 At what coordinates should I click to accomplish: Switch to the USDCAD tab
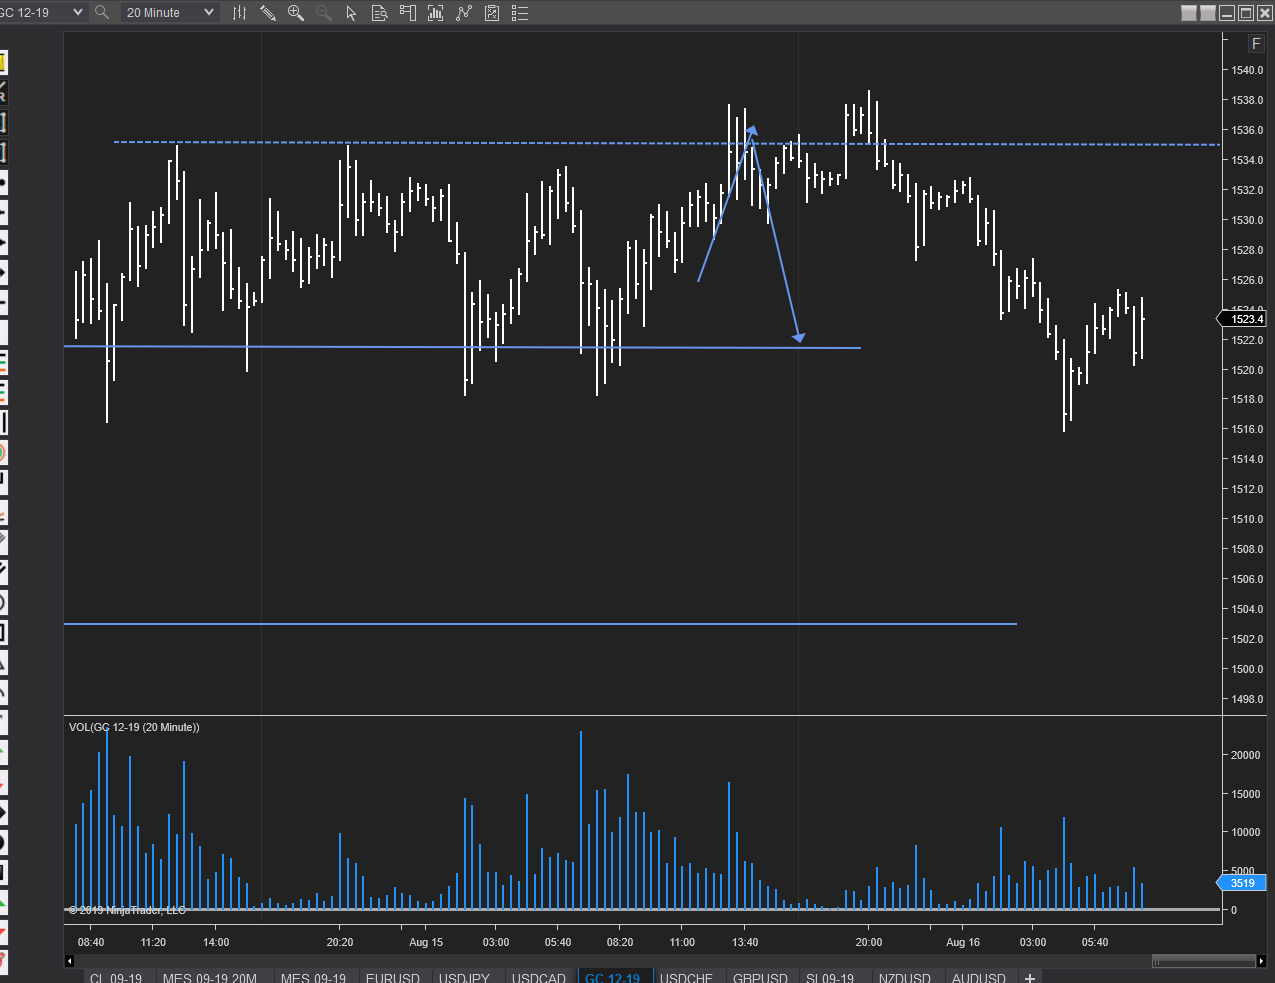coord(539,977)
